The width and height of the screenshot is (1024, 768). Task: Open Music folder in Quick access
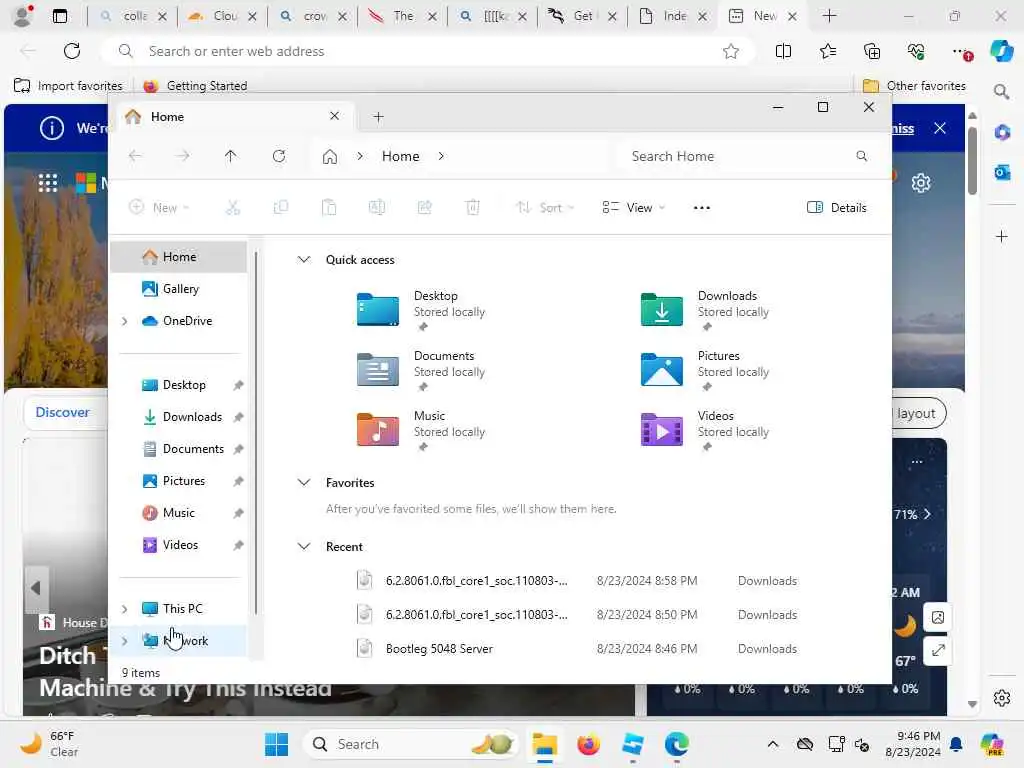click(422, 429)
